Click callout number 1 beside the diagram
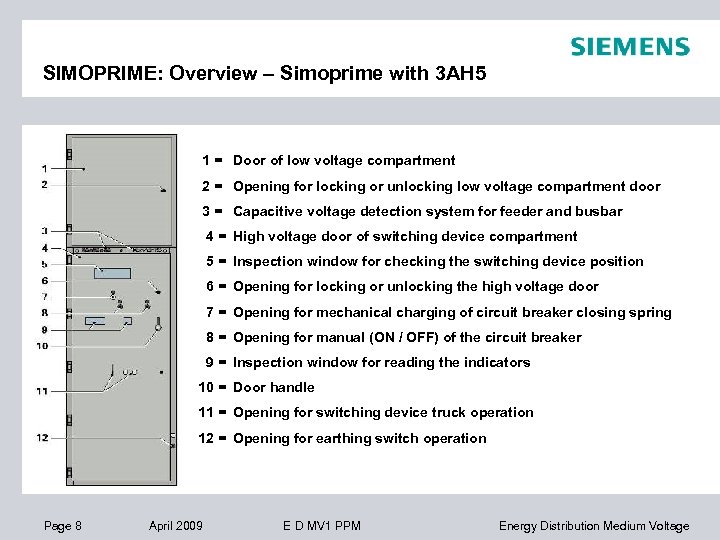Screen dimensions: 720x540 pyautogui.click(x=45, y=169)
